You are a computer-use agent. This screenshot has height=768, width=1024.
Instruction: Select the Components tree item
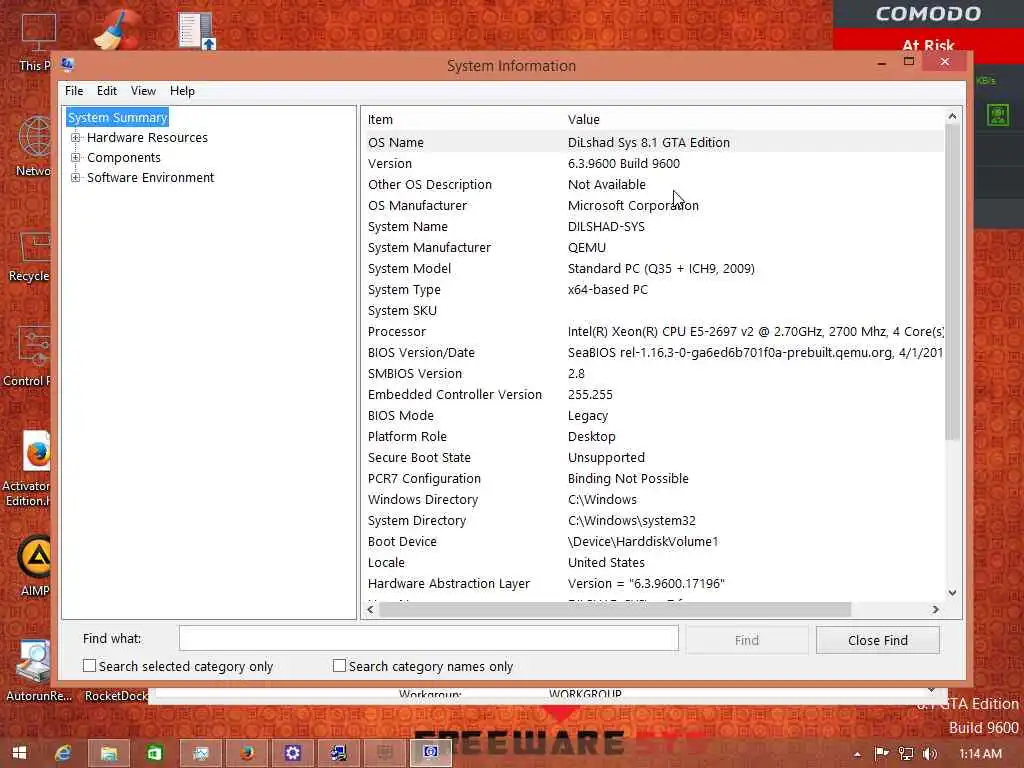tap(123, 157)
